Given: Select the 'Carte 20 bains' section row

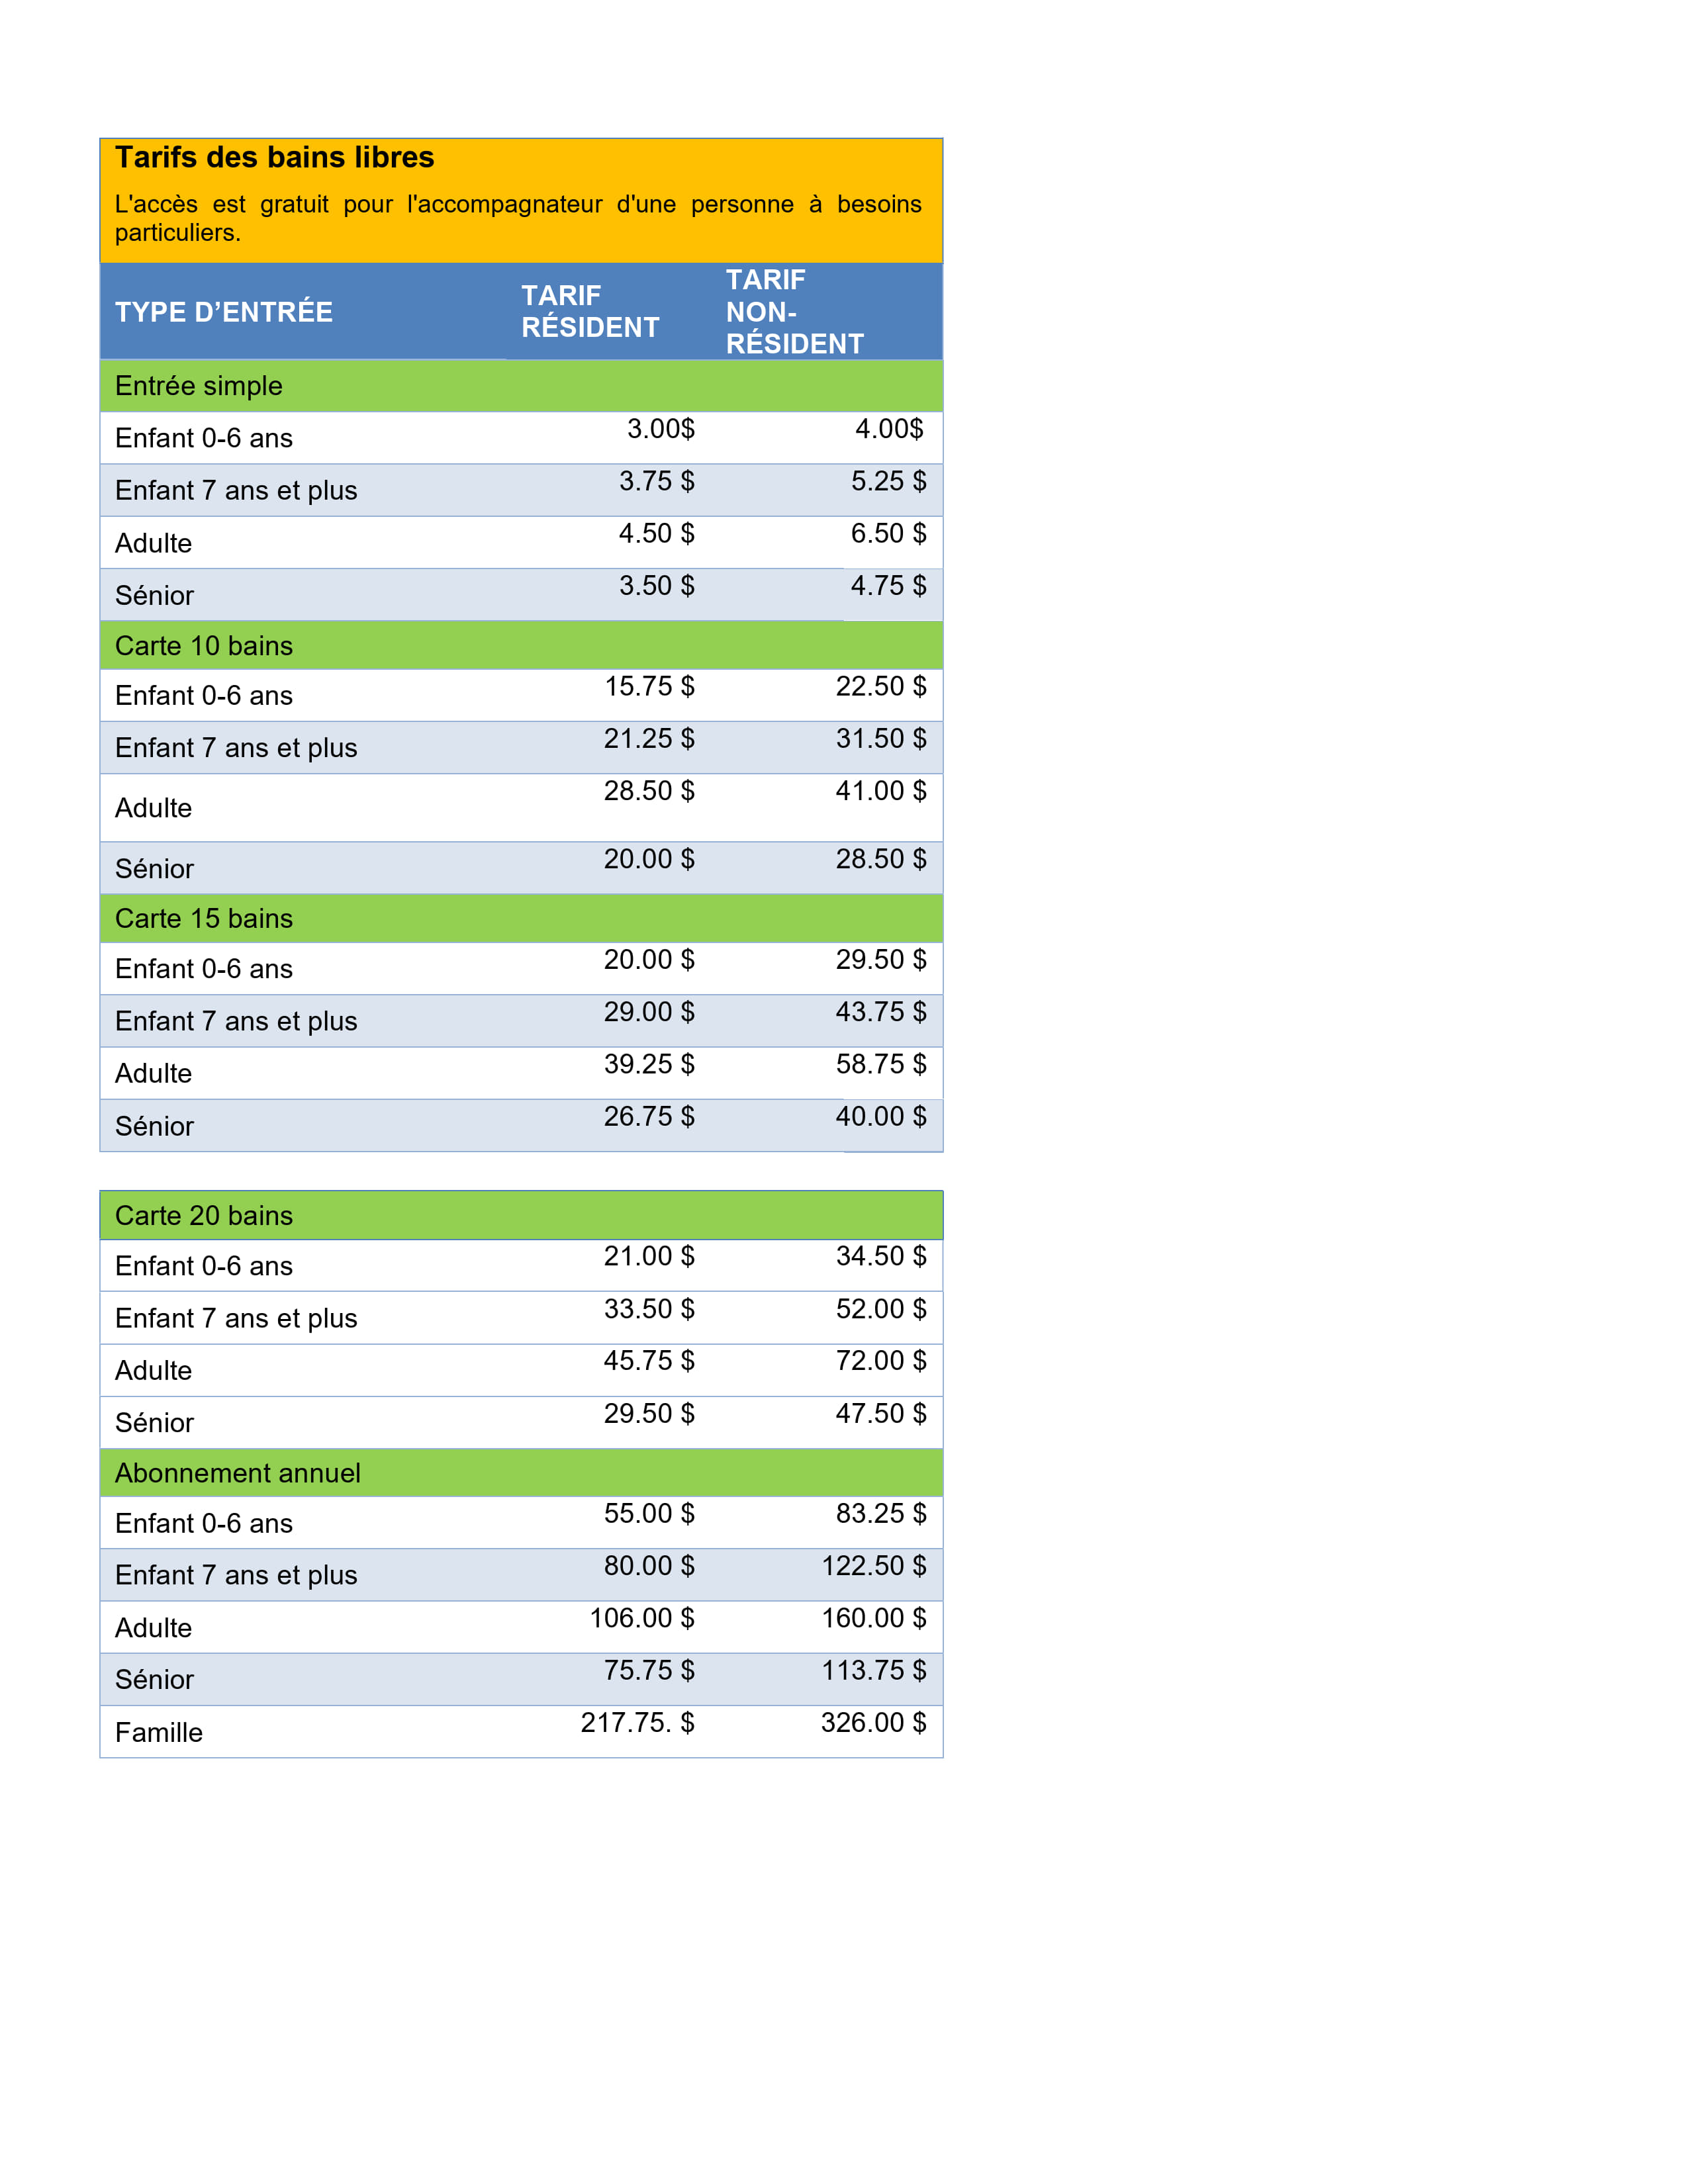Looking at the screenshot, I should tap(204, 1215).
